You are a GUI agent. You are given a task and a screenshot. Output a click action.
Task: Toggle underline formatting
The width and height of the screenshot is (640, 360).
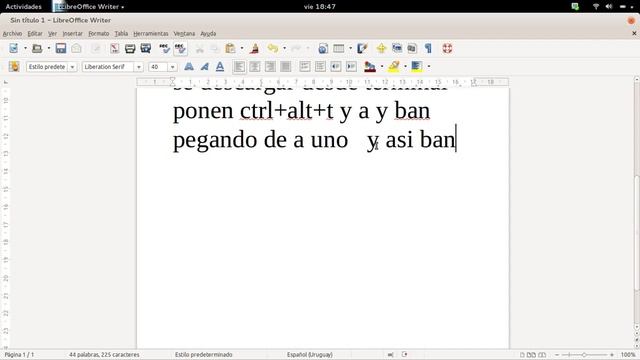pos(220,66)
